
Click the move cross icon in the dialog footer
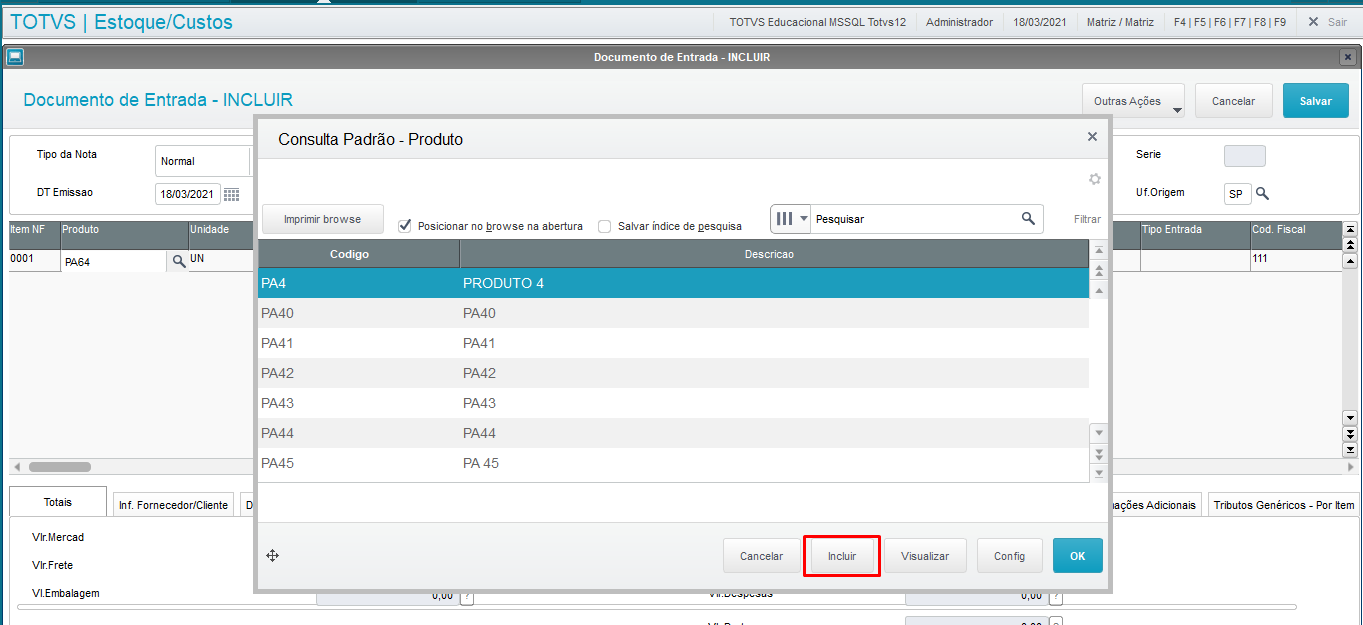point(272,555)
